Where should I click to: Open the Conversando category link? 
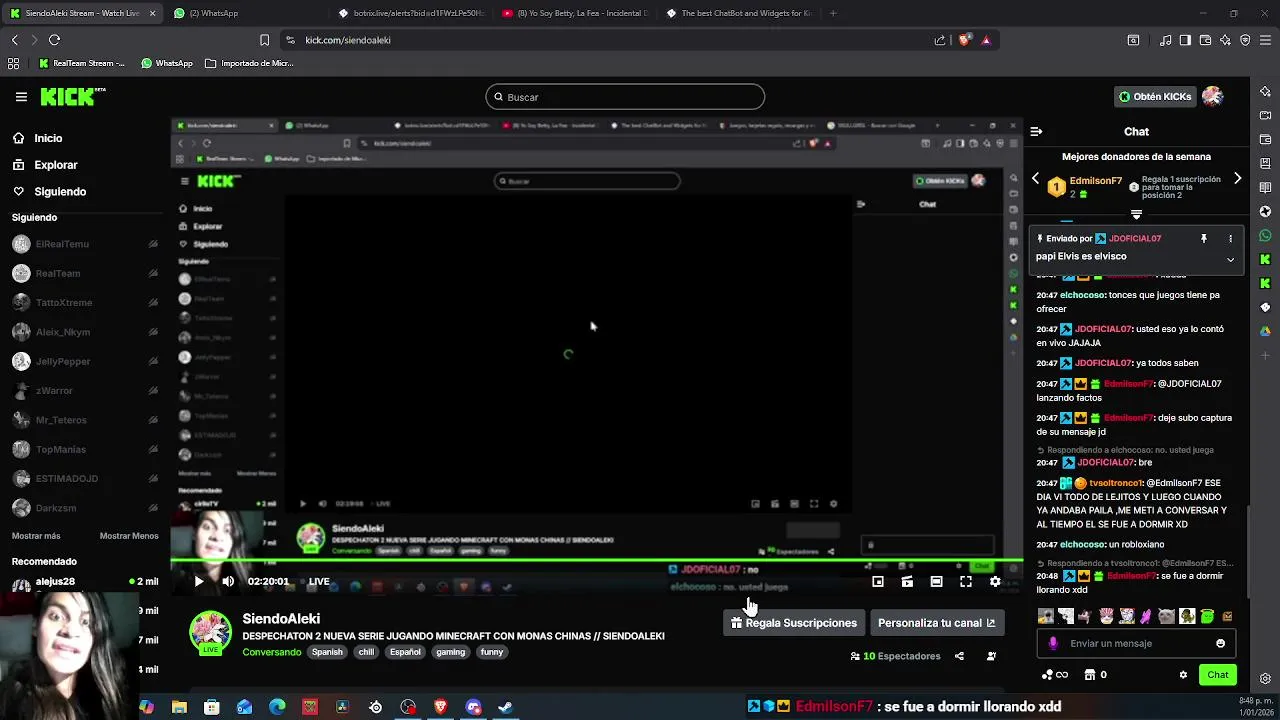[272, 652]
